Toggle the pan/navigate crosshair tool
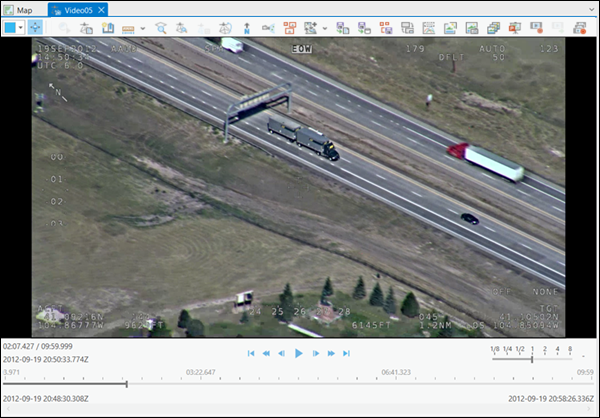 point(37,28)
